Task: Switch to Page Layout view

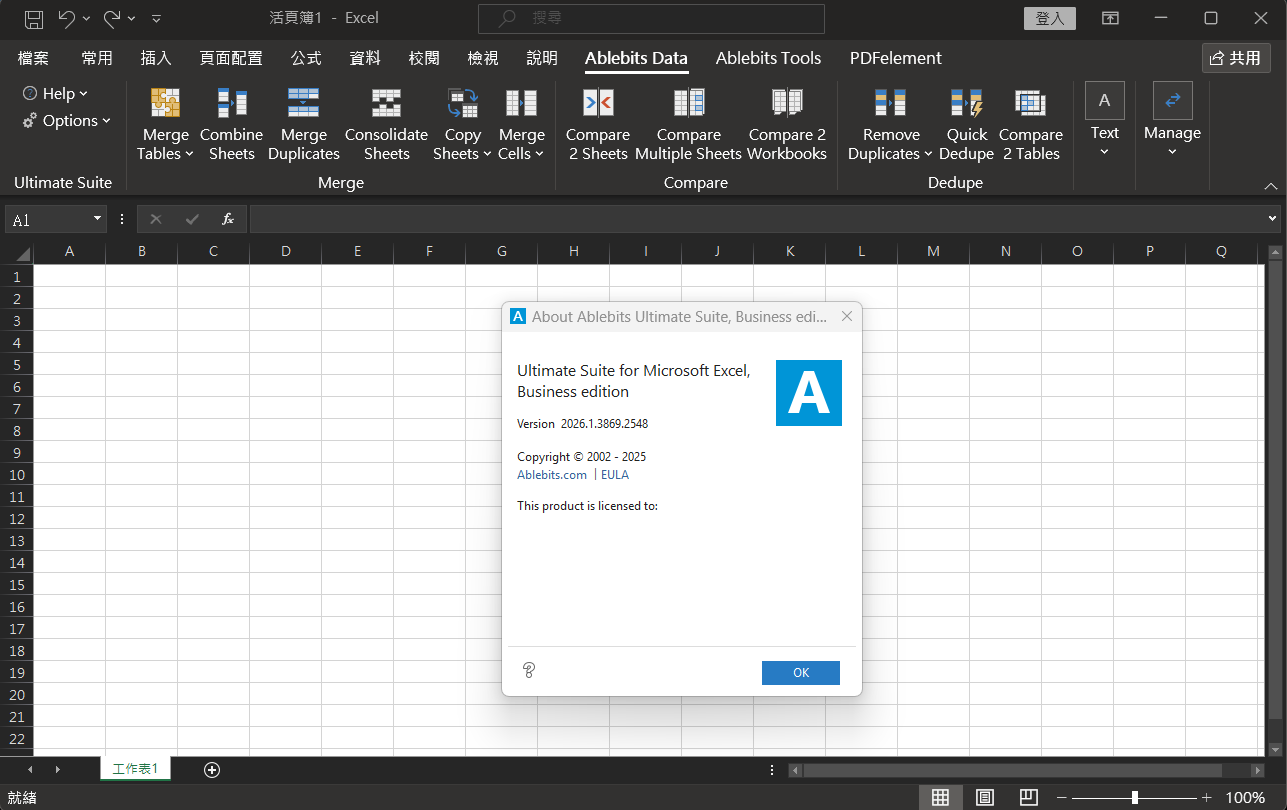Action: click(x=985, y=797)
